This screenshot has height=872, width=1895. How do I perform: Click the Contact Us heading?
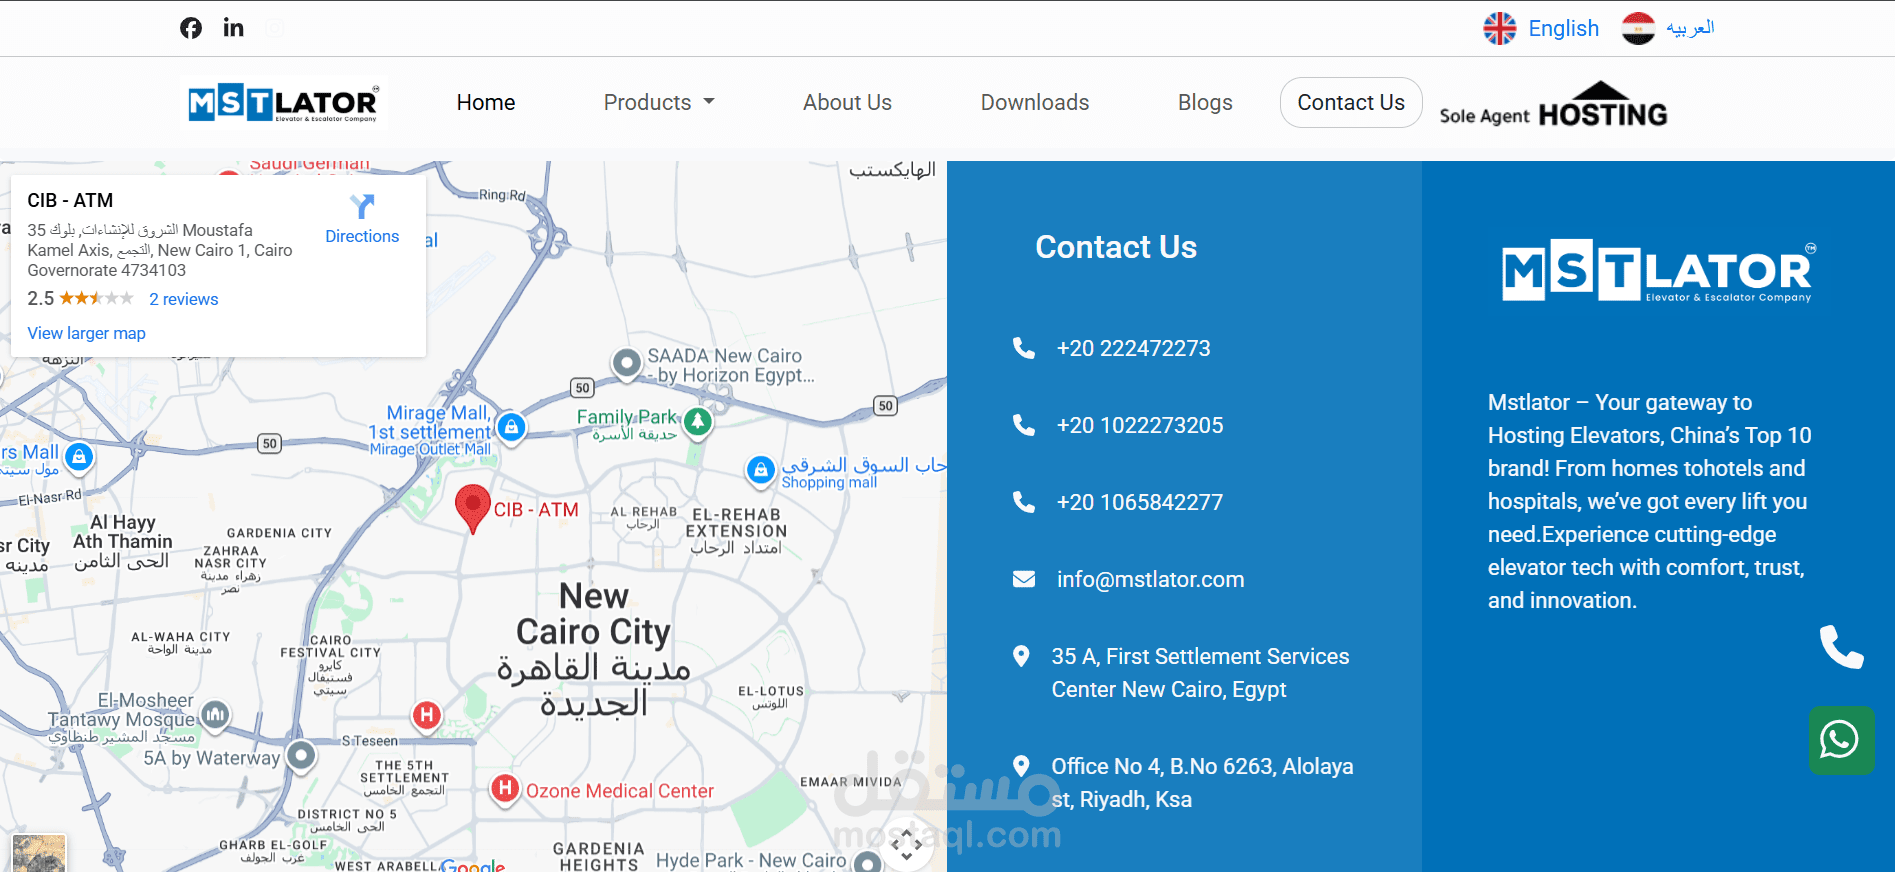(1116, 247)
